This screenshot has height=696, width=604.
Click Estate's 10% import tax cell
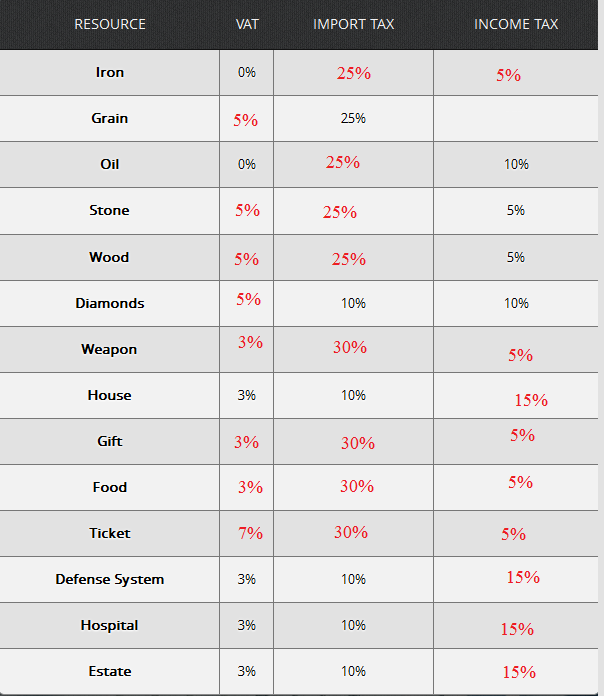353,671
